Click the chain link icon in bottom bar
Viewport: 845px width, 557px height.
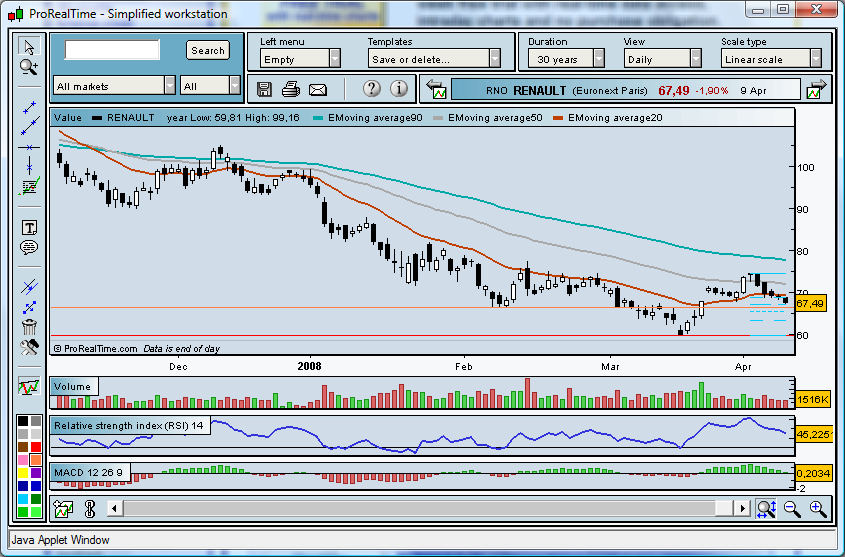90,509
